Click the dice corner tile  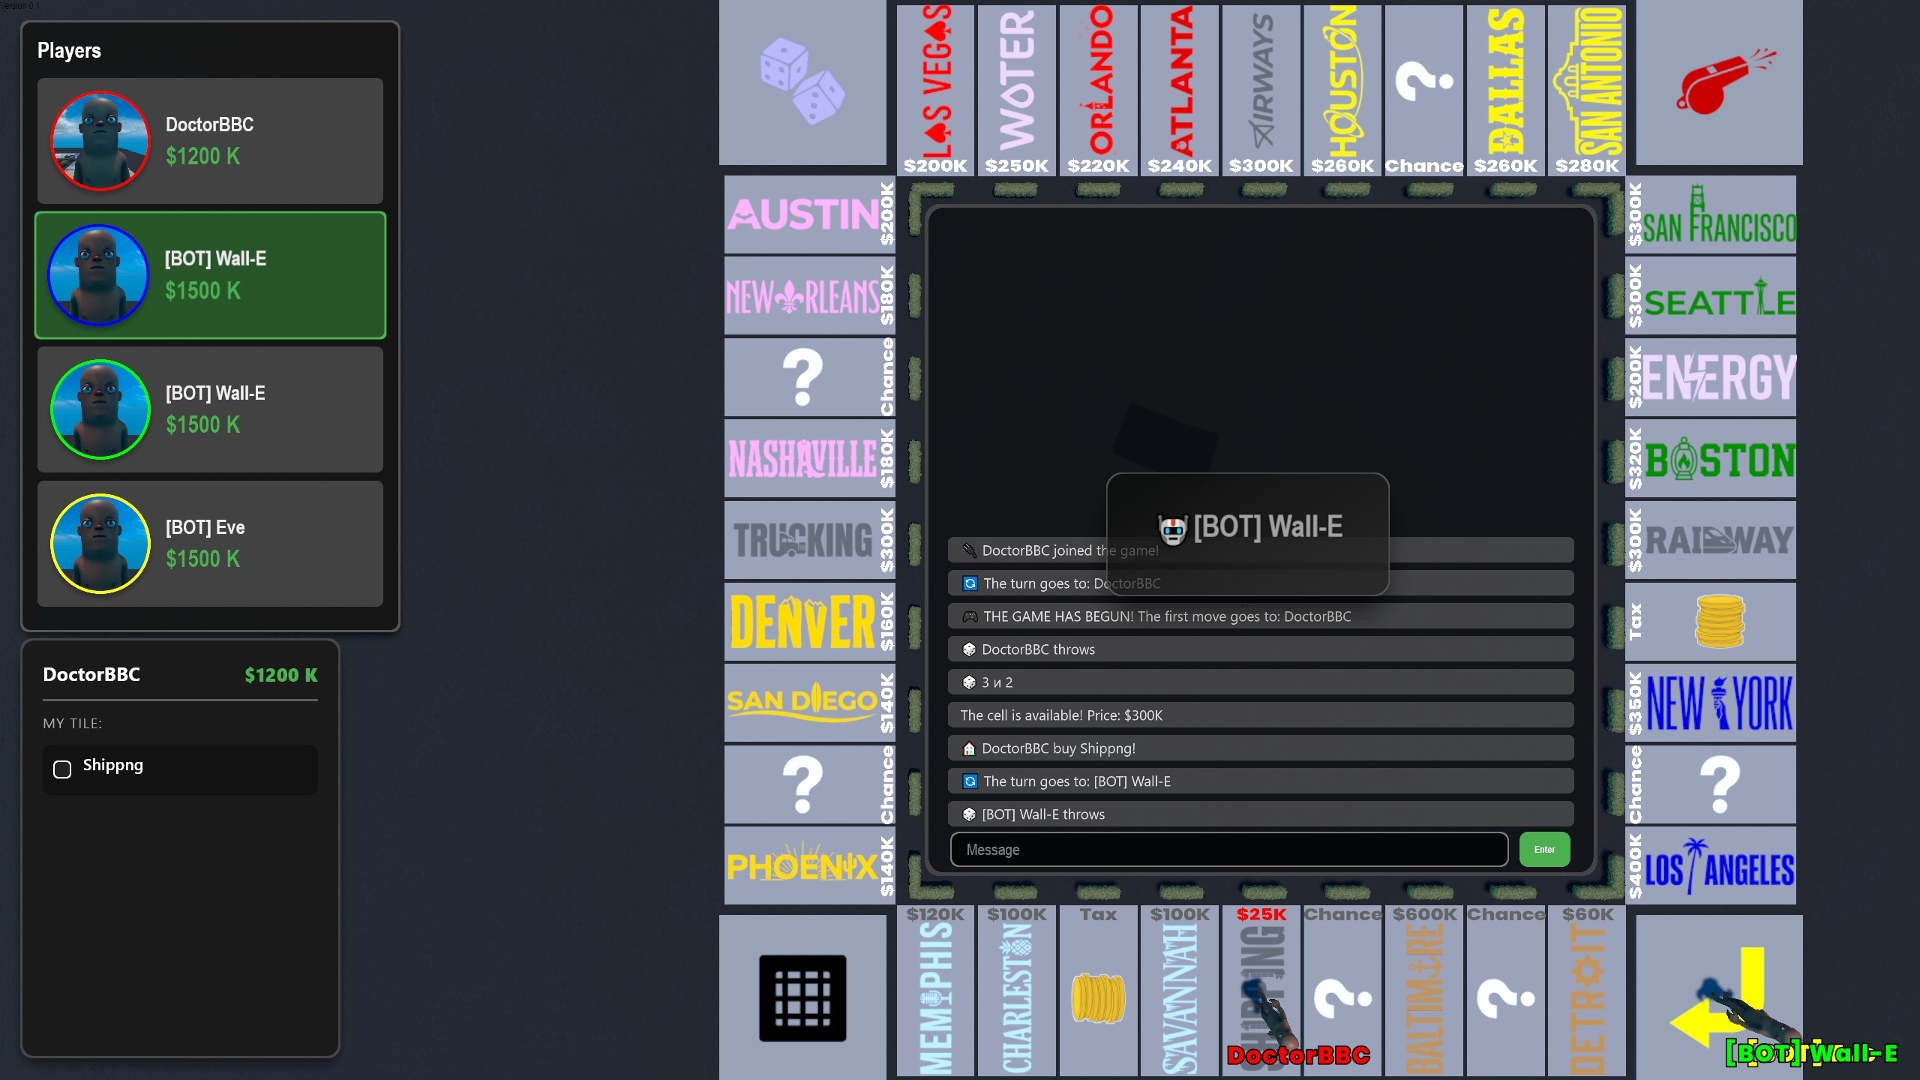tap(802, 83)
